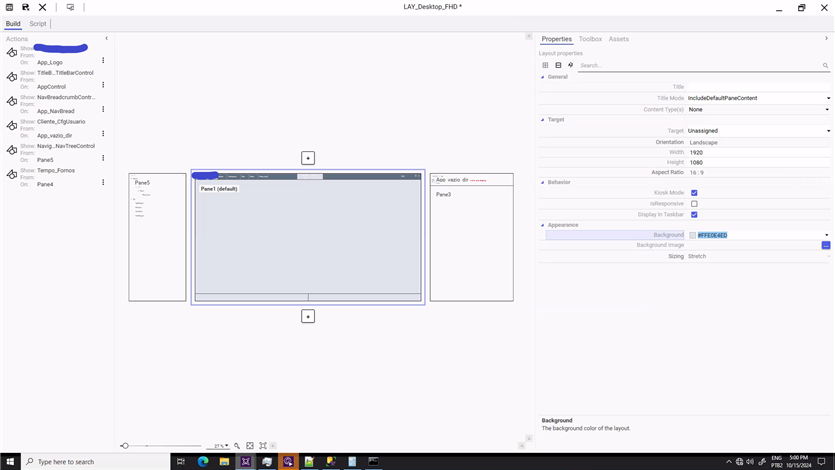Open options menu for the App_Logo action
The height and width of the screenshot is (470, 835).
[x=103, y=60]
